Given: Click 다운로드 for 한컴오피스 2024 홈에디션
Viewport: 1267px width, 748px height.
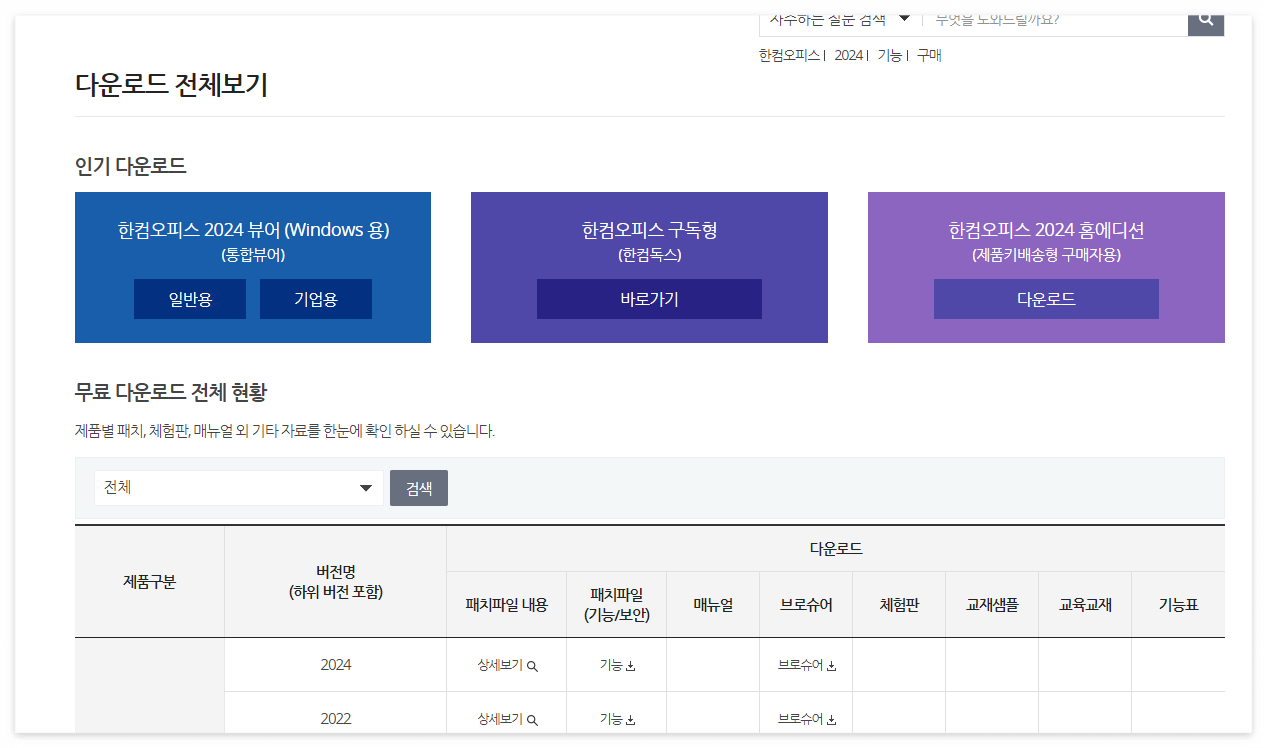Looking at the screenshot, I should coord(1045,298).
